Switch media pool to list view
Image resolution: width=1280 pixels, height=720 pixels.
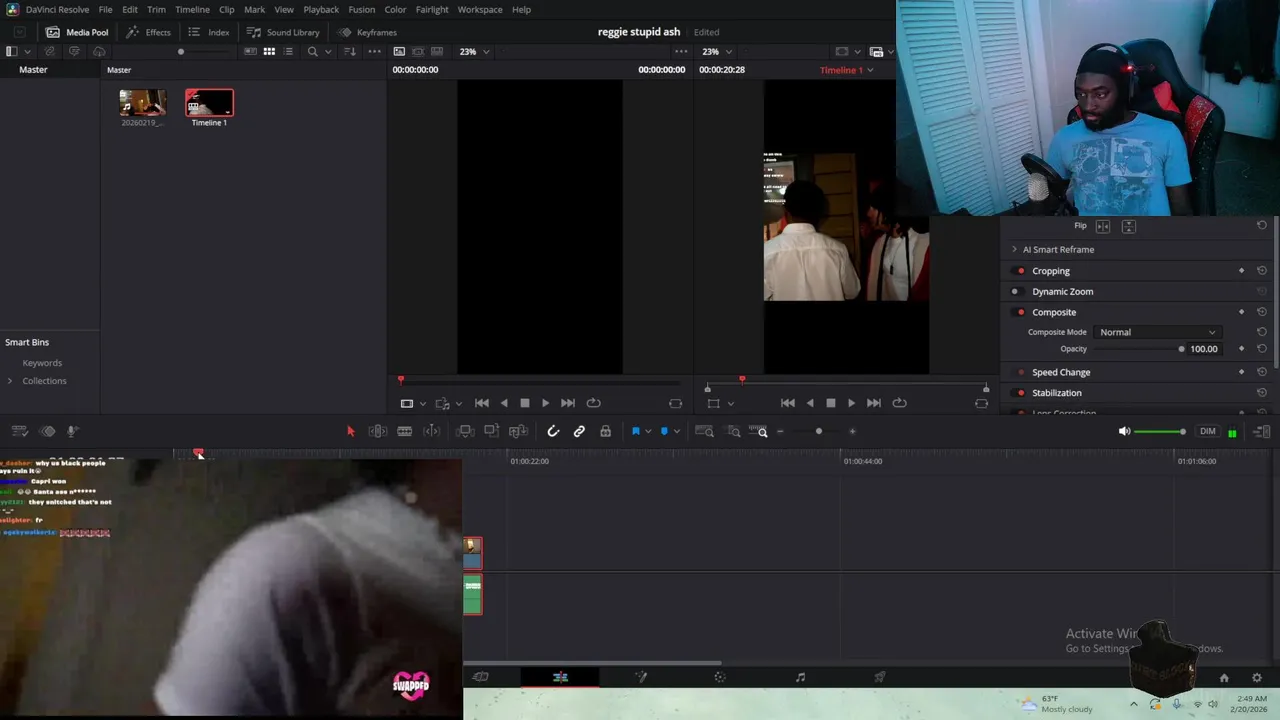[288, 51]
